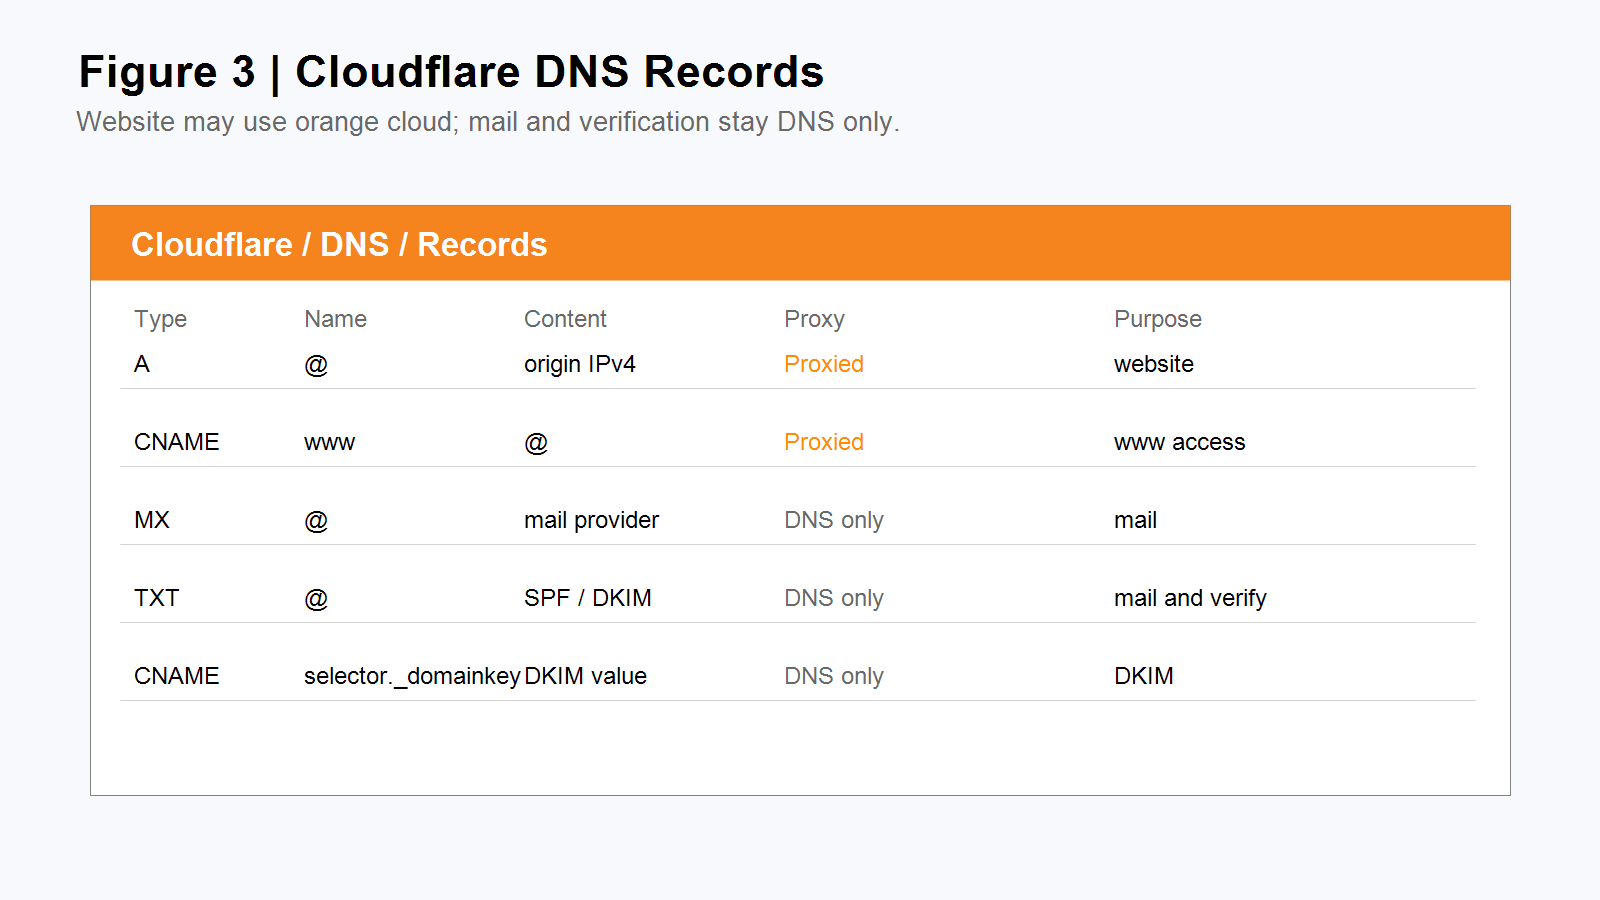This screenshot has width=1600, height=900.
Task: Click the '@' content in the www row
Action: [536, 443]
